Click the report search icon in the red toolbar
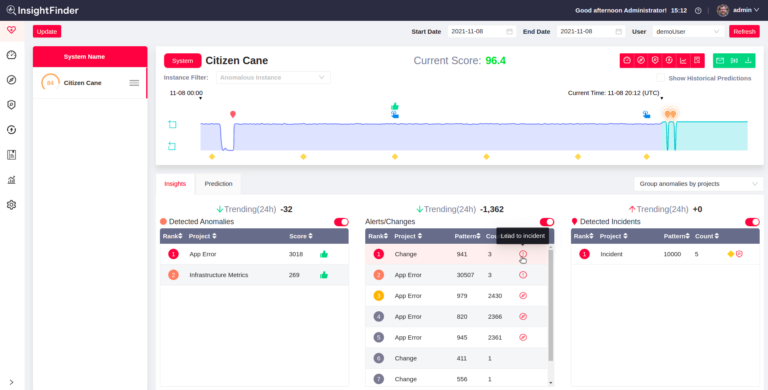 [697, 61]
